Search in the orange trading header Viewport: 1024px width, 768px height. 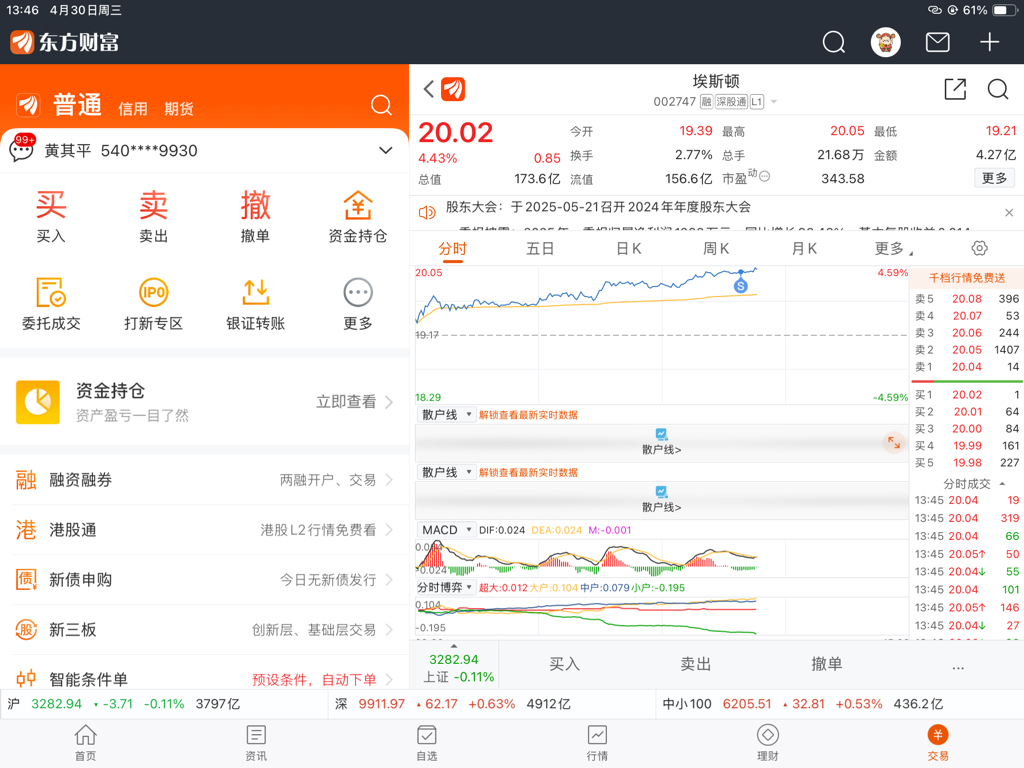pyautogui.click(x=381, y=105)
